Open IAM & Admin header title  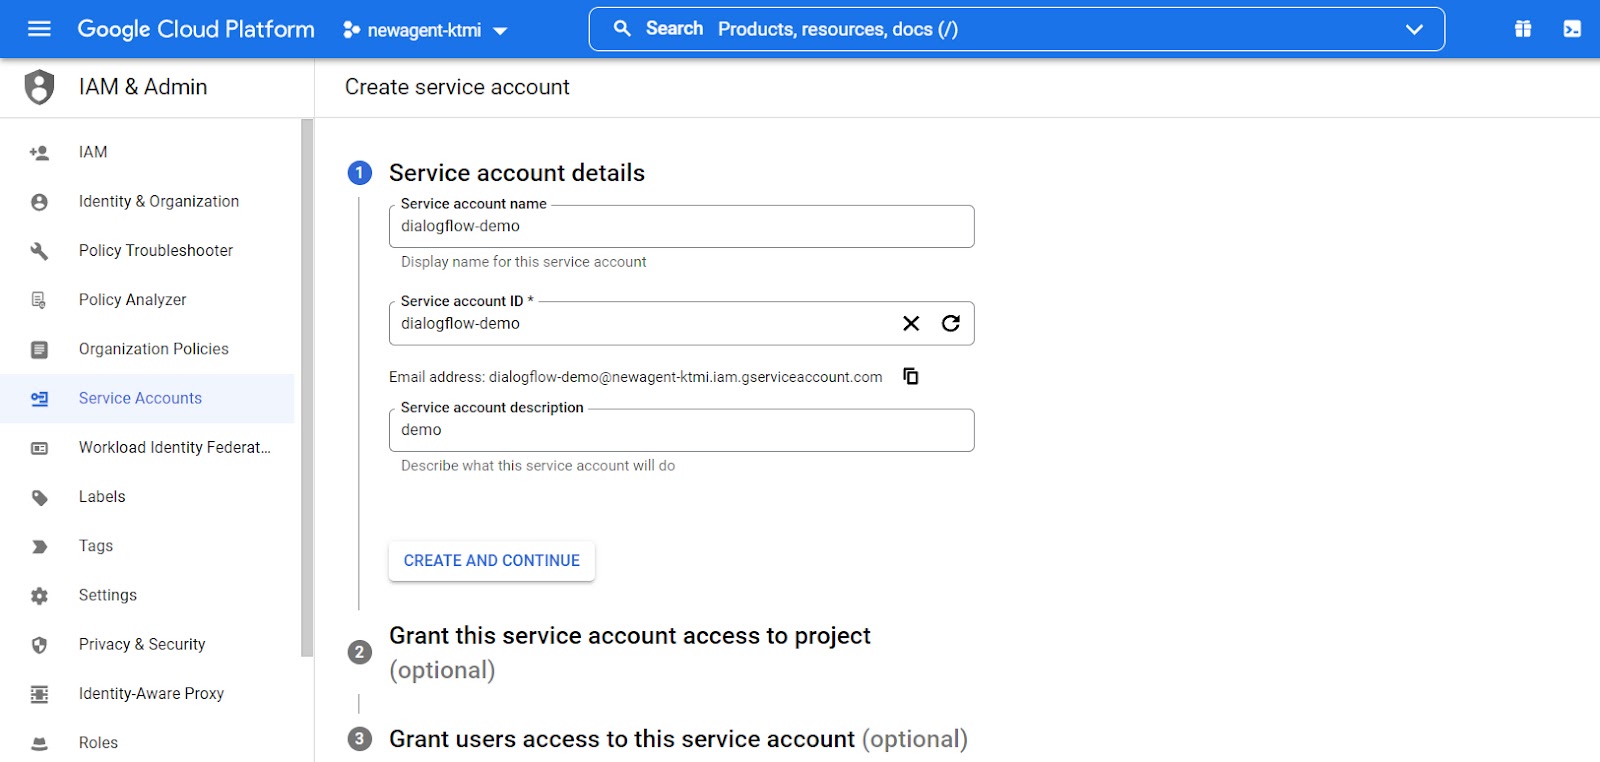pos(143,87)
